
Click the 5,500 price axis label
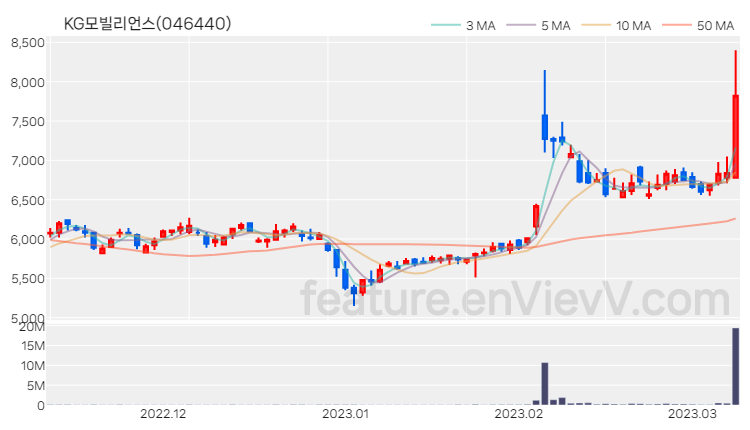[x=28, y=279]
